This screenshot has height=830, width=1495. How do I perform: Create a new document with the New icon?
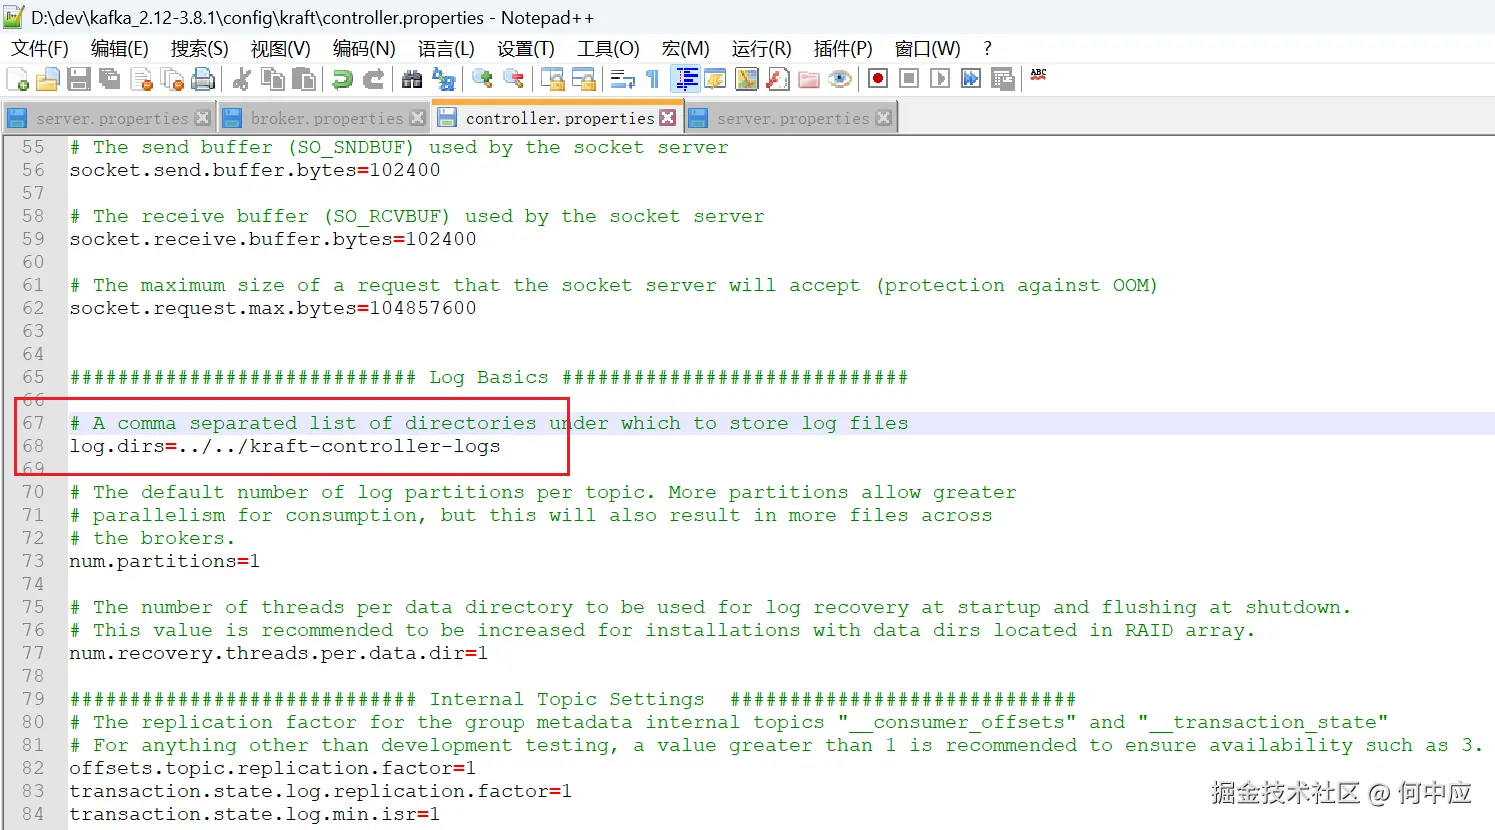click(x=17, y=79)
